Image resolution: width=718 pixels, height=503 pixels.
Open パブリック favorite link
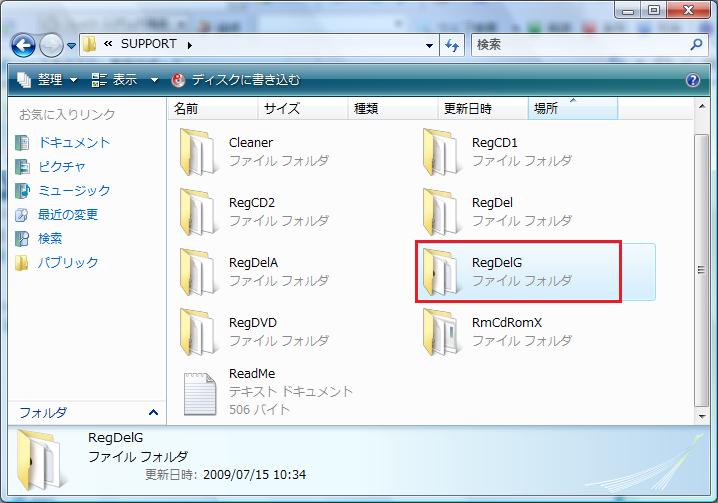(68, 262)
